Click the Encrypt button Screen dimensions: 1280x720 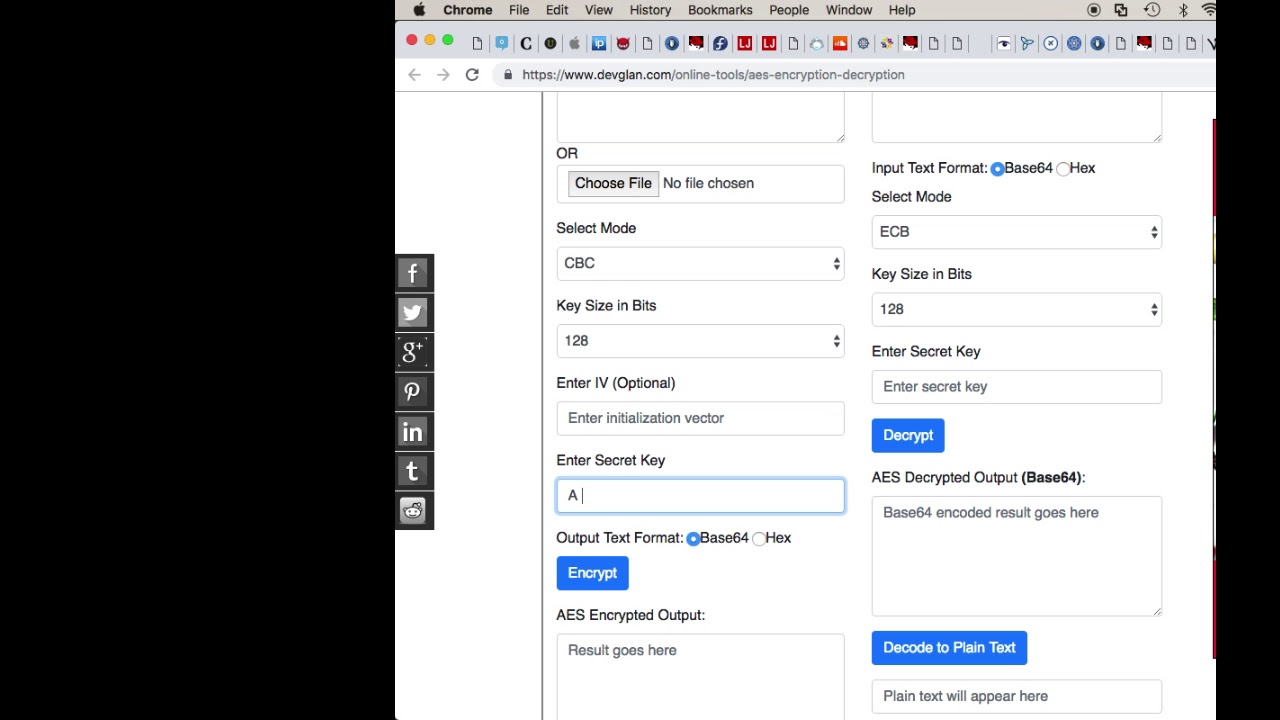click(x=592, y=573)
